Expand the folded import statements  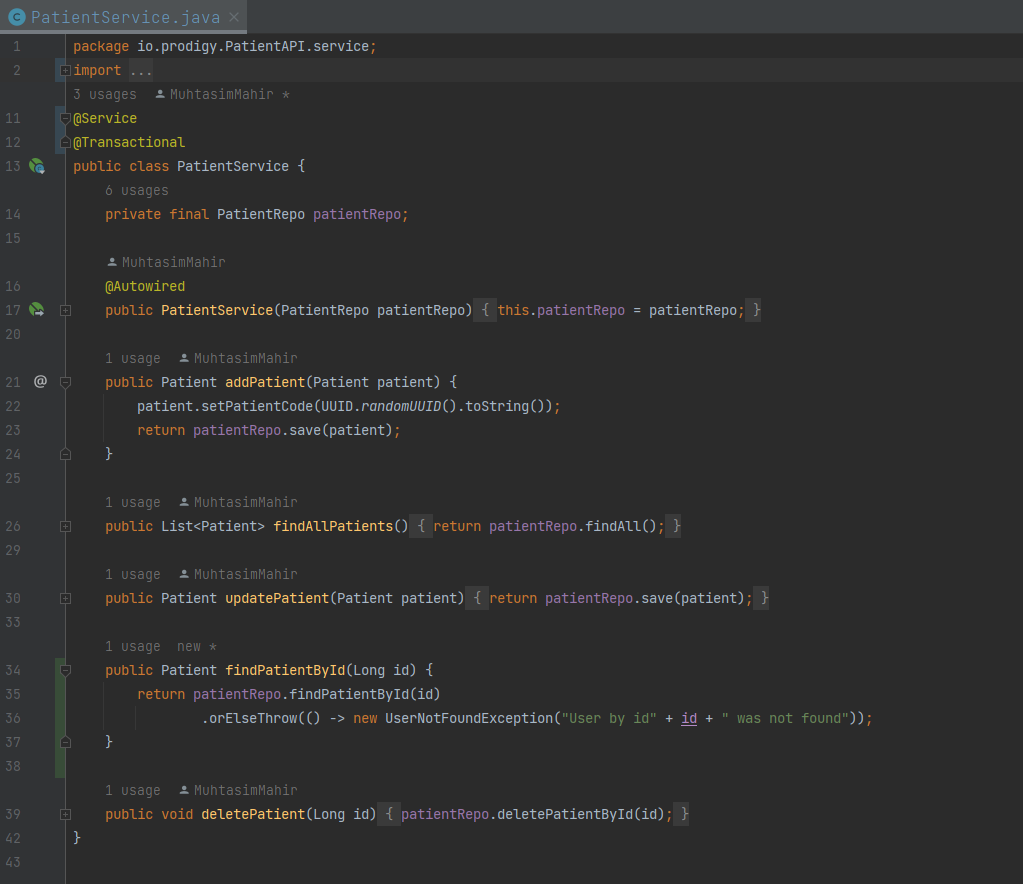65,70
